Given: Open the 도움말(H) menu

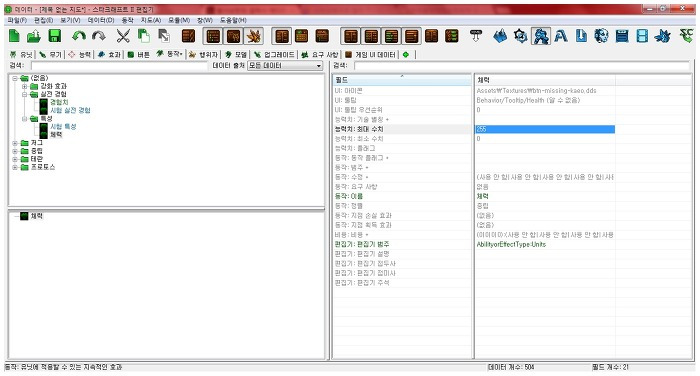Looking at the screenshot, I should click(x=233, y=20).
